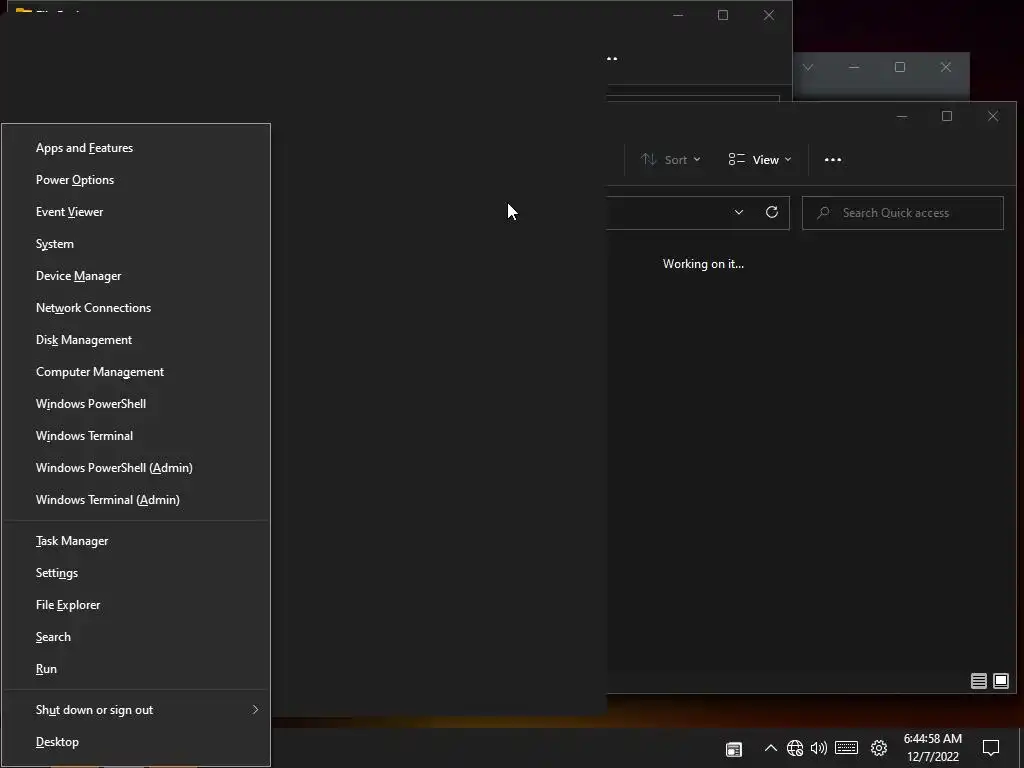Image resolution: width=1024 pixels, height=768 pixels.
Task: Click ellipsis in the dark back window
Action: pos(612,59)
